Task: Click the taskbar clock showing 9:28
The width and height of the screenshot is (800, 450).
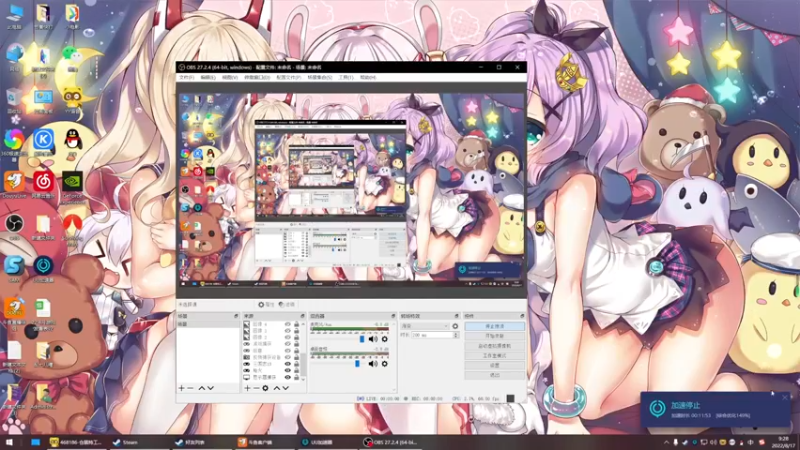Action: [783, 442]
